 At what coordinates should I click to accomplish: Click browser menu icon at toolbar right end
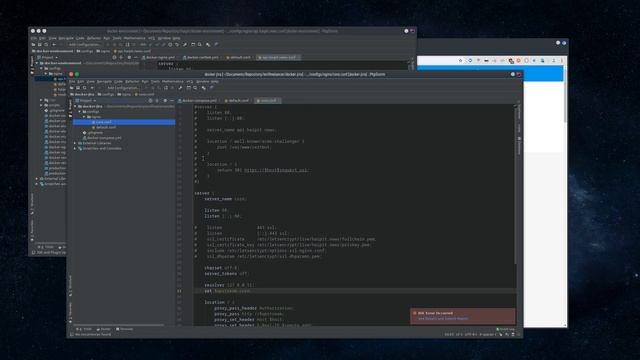(x=562, y=60)
